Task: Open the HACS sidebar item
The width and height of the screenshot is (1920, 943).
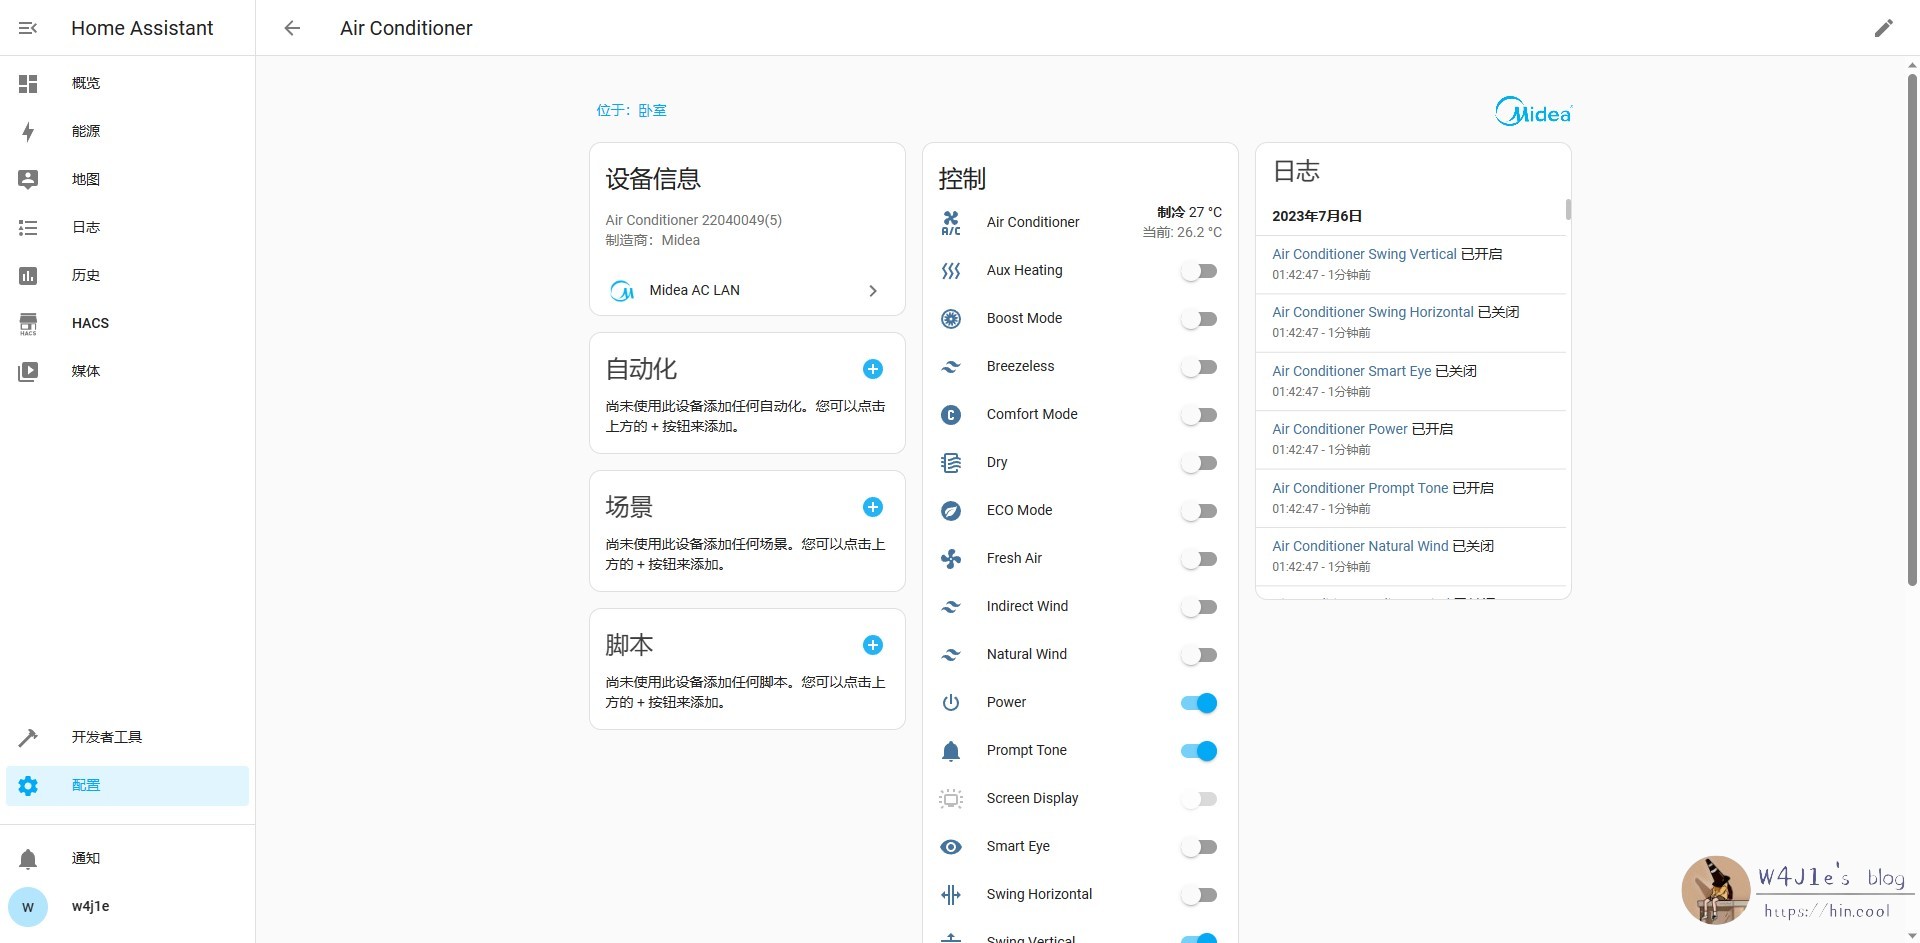Action: tap(90, 323)
